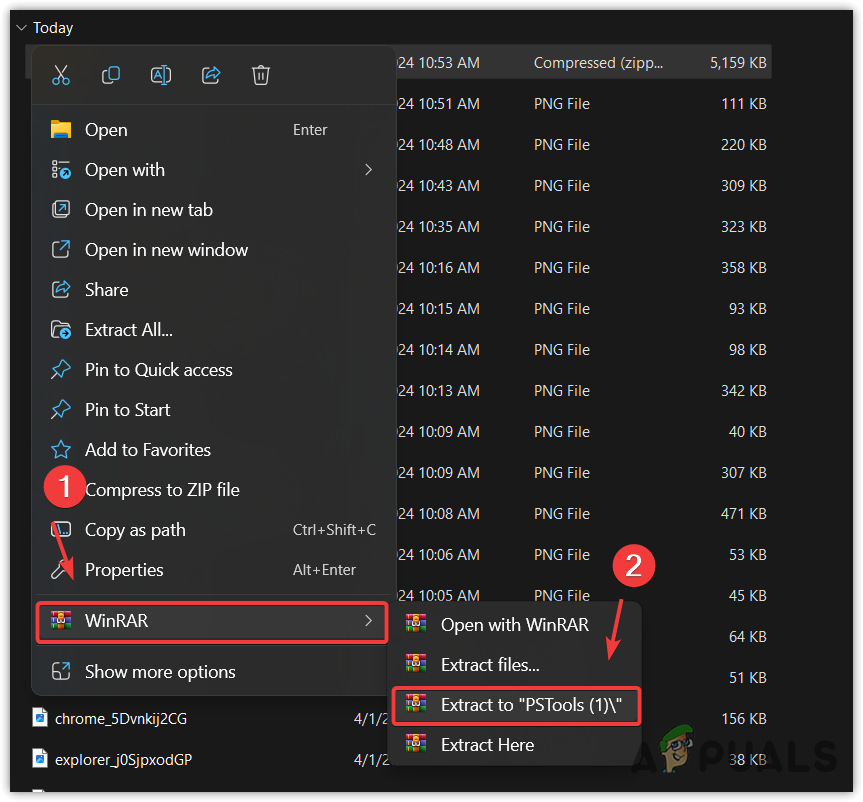Click the 93 KB size cell
This screenshot has height=802, width=863.
tap(747, 309)
